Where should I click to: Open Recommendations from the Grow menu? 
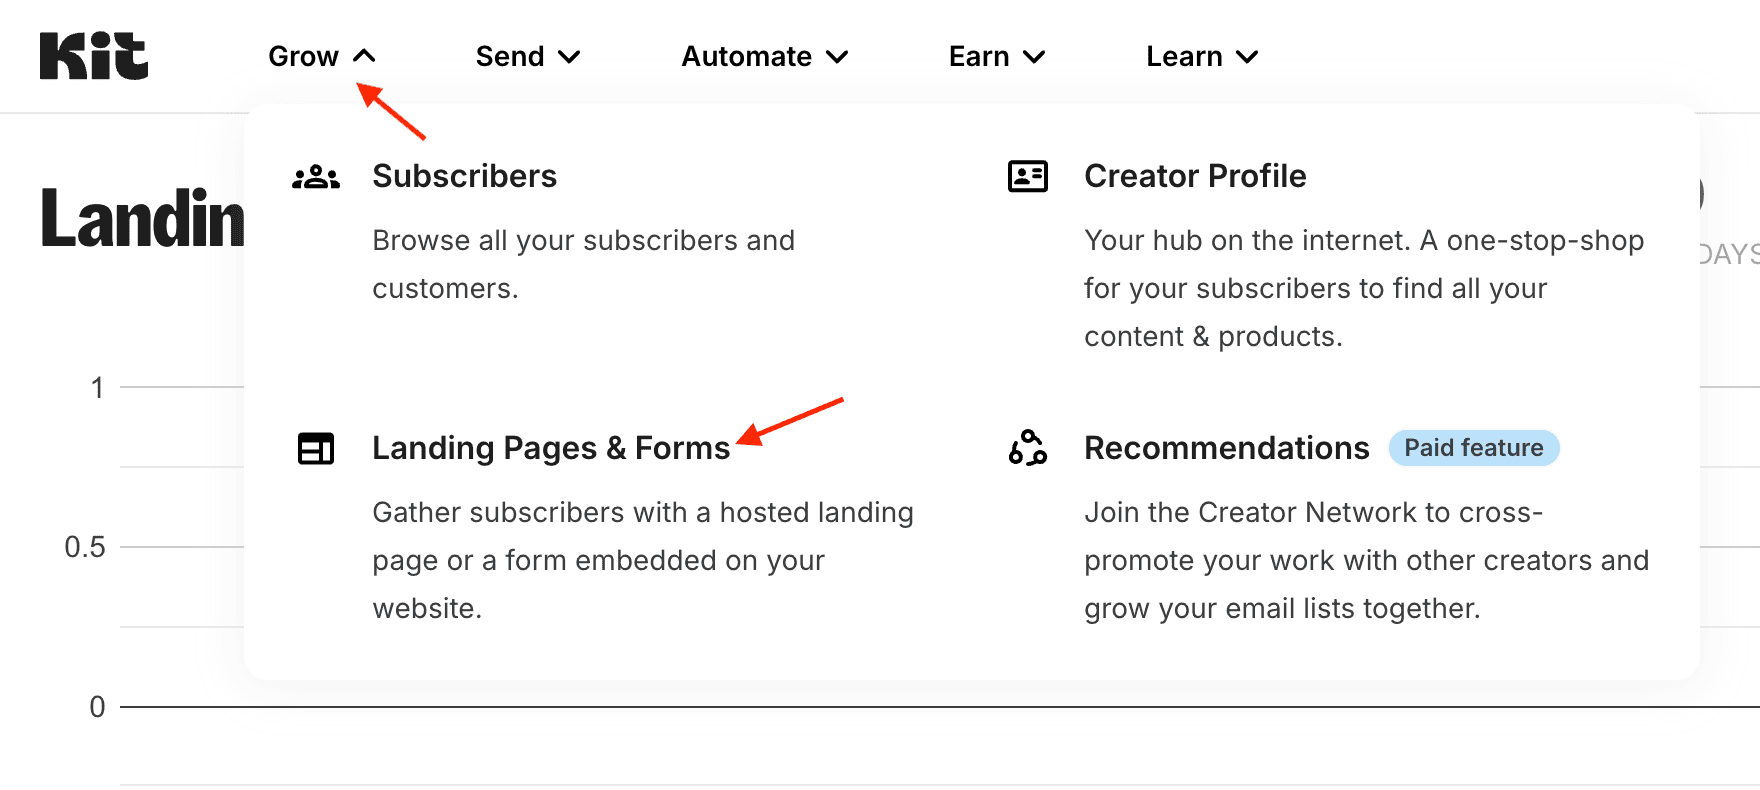click(x=1226, y=448)
